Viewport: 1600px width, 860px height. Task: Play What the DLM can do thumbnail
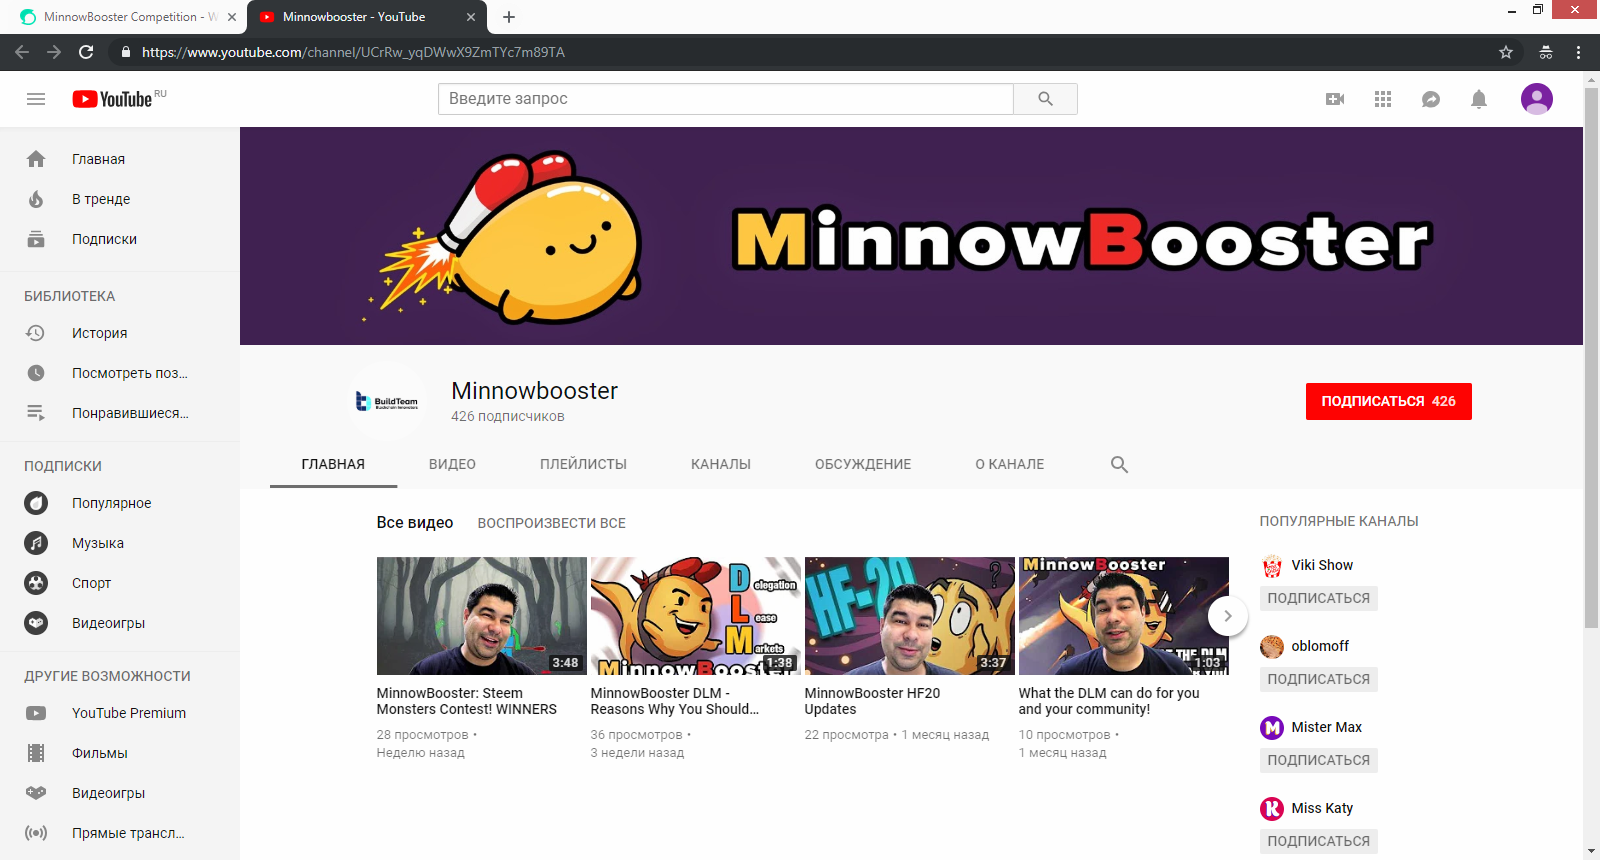point(1123,616)
